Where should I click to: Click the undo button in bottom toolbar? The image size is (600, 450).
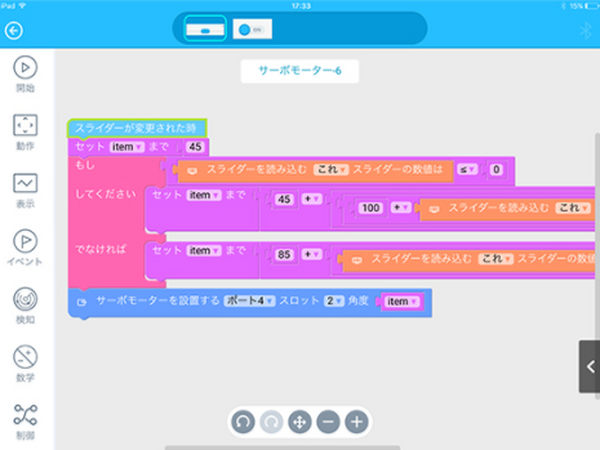(242, 422)
